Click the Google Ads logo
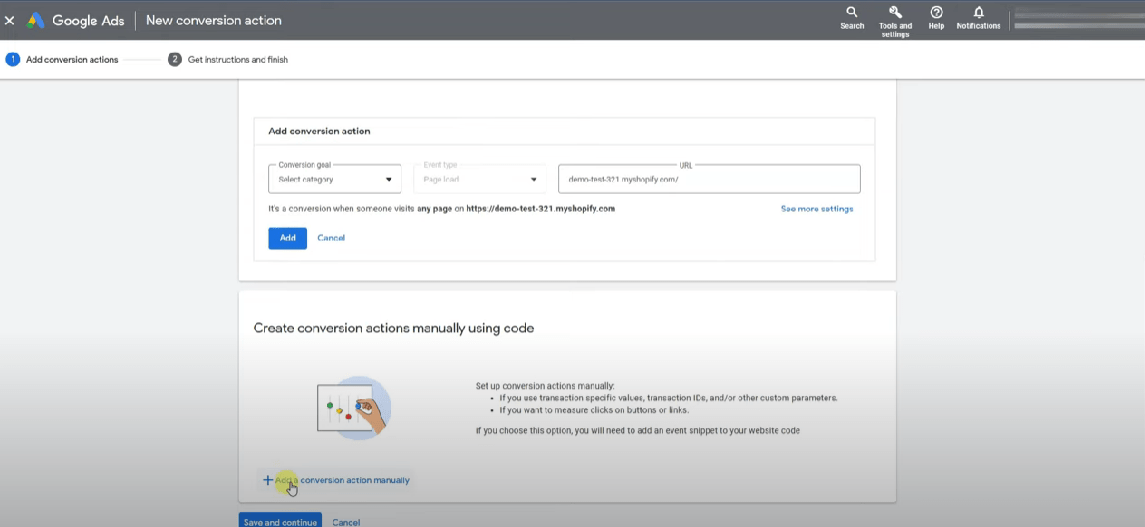The image size is (1145, 527). [36, 20]
